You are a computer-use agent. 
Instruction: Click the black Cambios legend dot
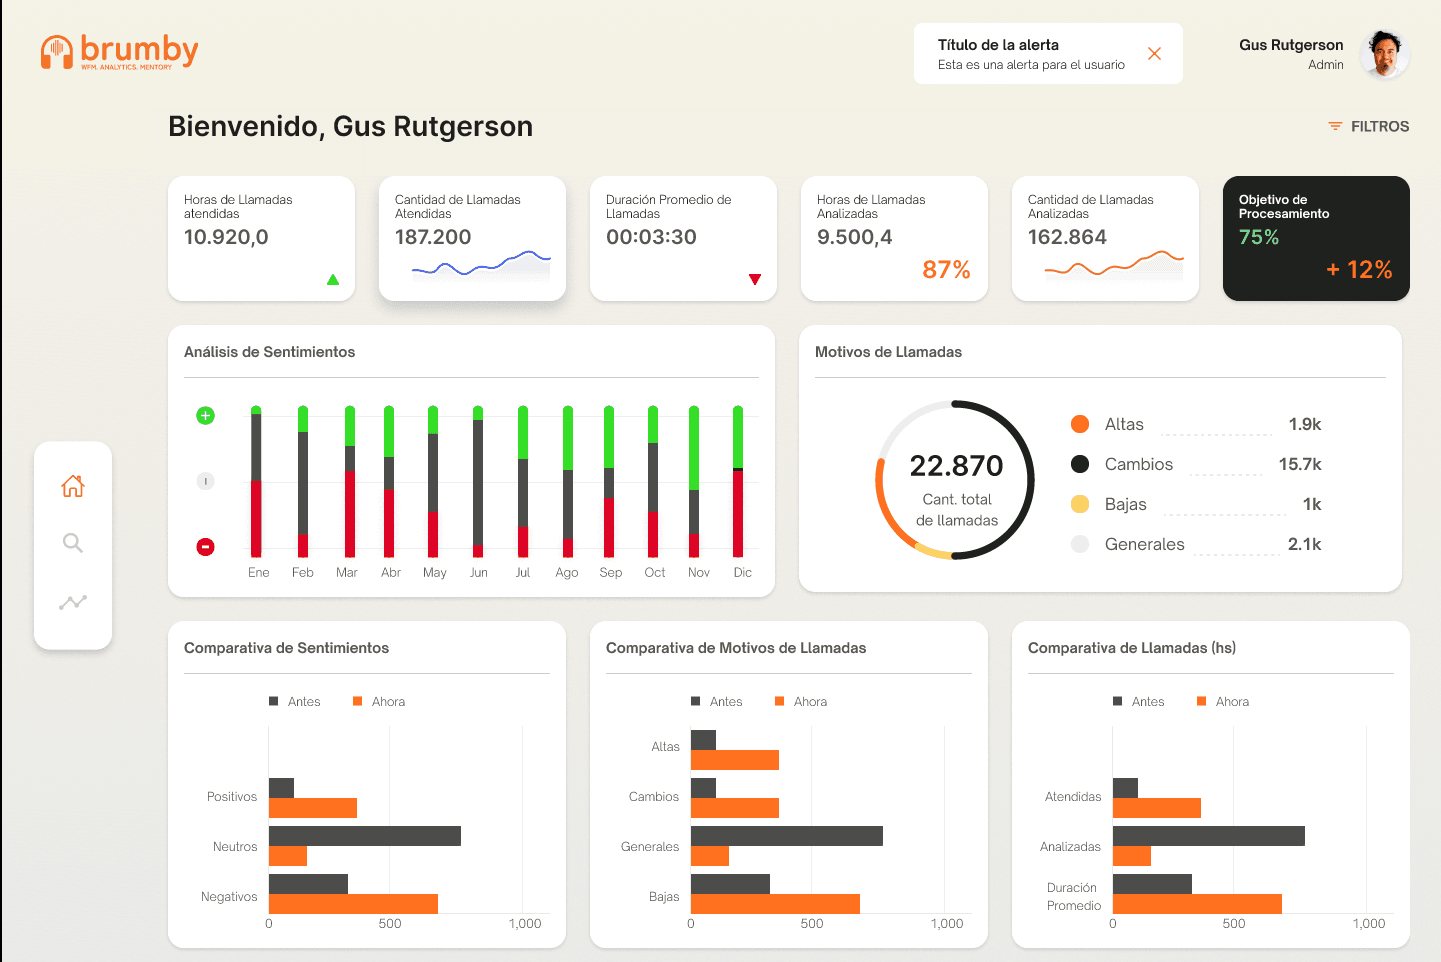point(1080,464)
